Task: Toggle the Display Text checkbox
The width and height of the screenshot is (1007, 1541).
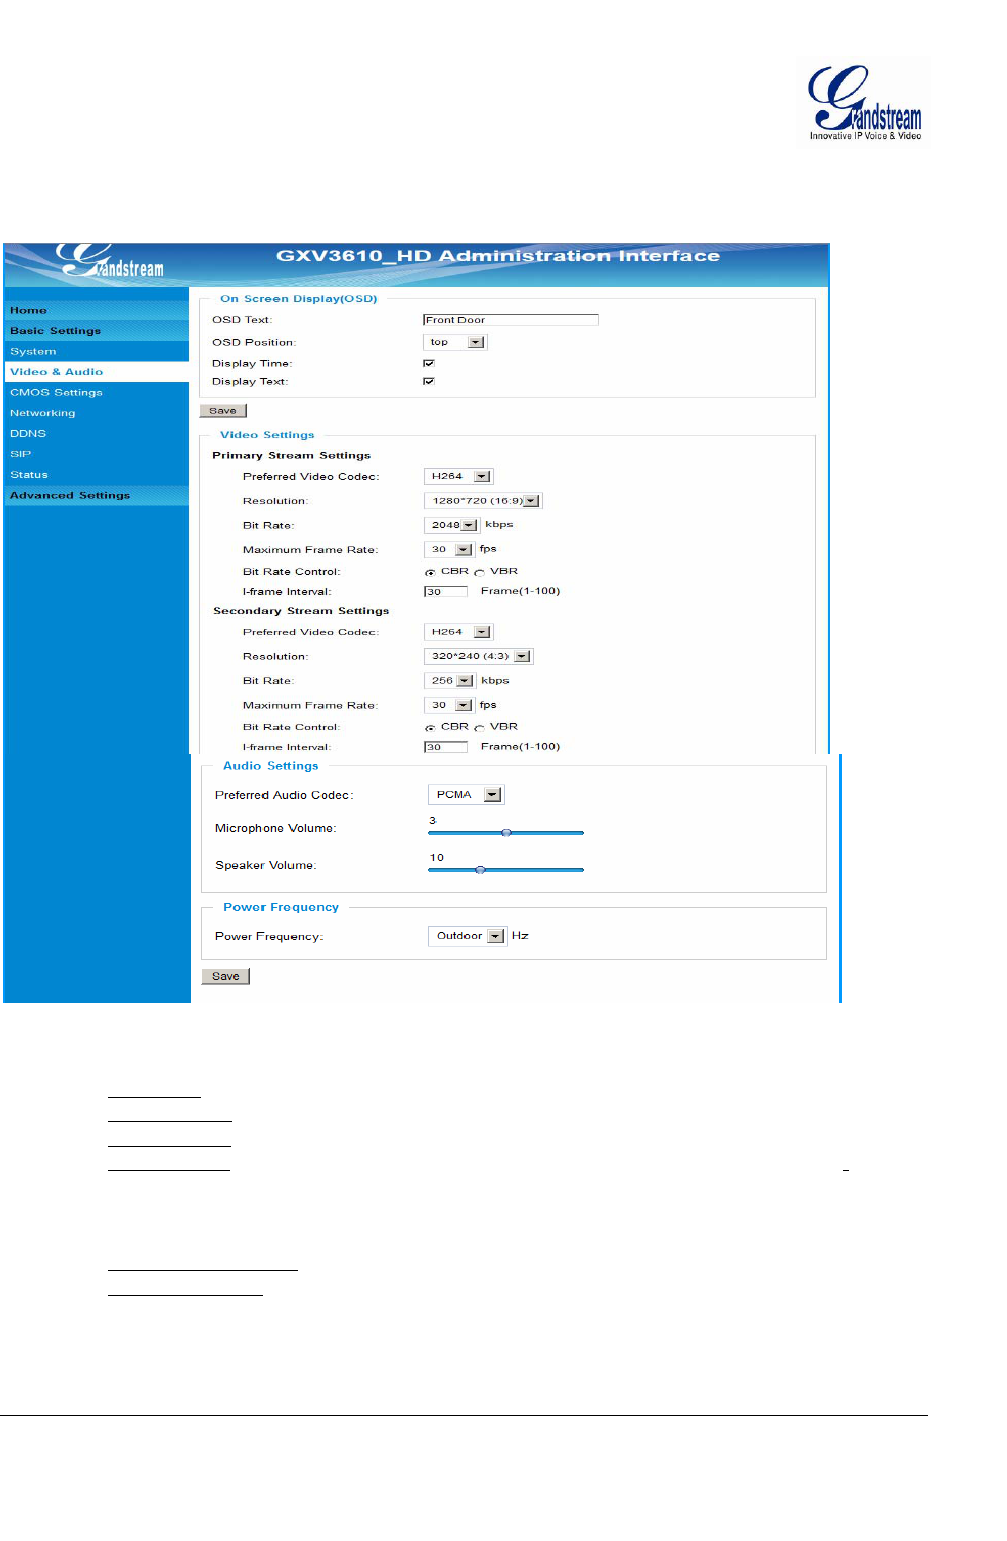Action: tap(429, 381)
